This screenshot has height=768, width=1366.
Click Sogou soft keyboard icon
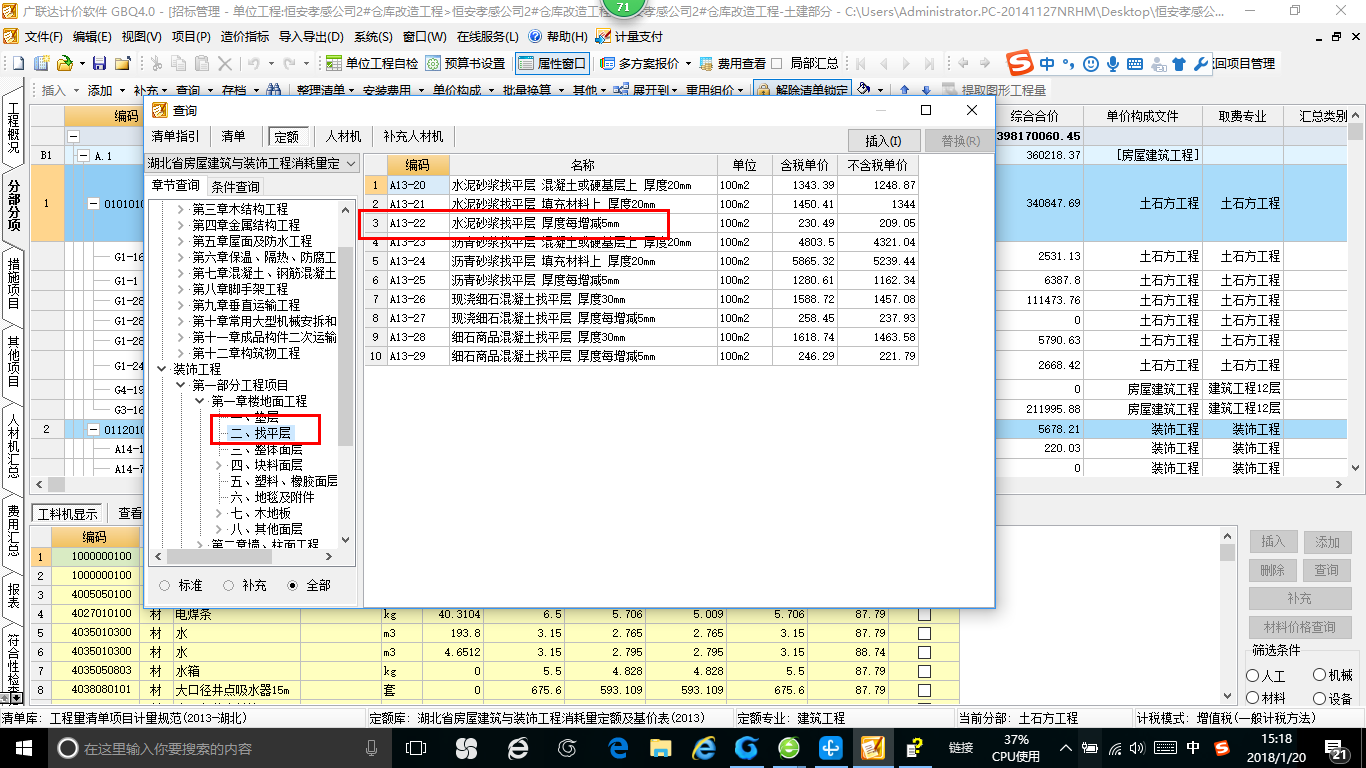pos(1134,63)
